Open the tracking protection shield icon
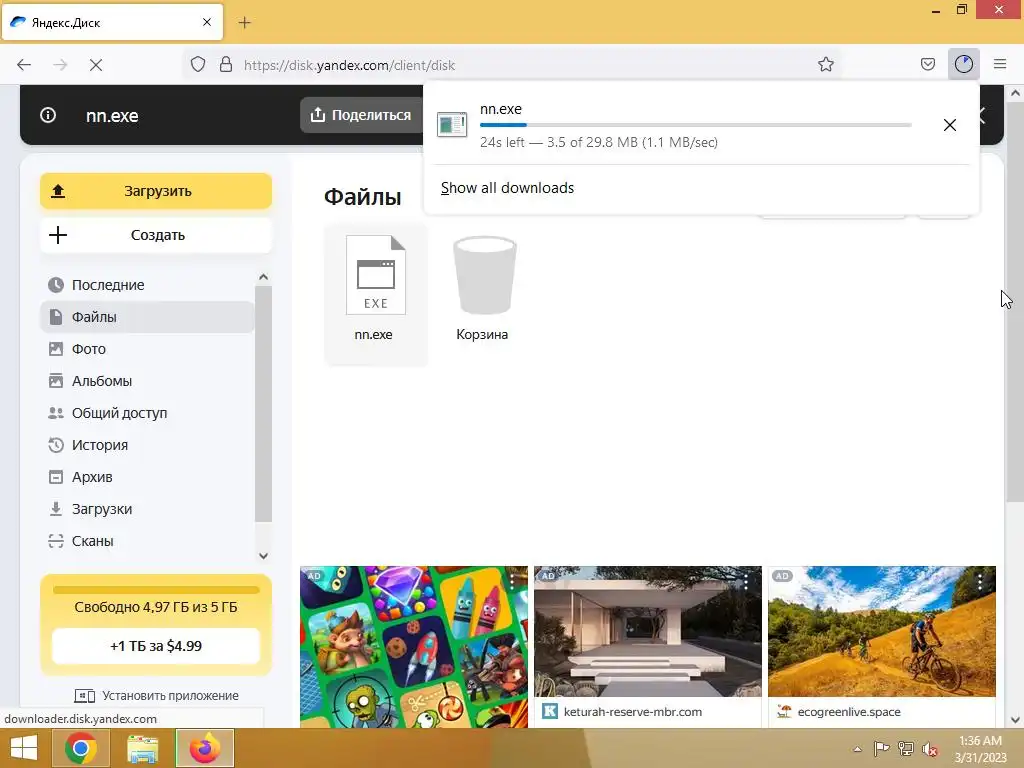 tap(198, 65)
